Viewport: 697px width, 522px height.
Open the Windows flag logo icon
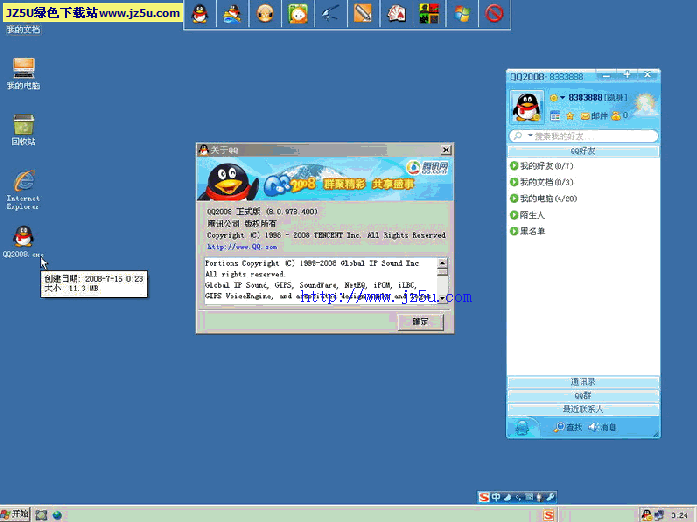(462, 13)
